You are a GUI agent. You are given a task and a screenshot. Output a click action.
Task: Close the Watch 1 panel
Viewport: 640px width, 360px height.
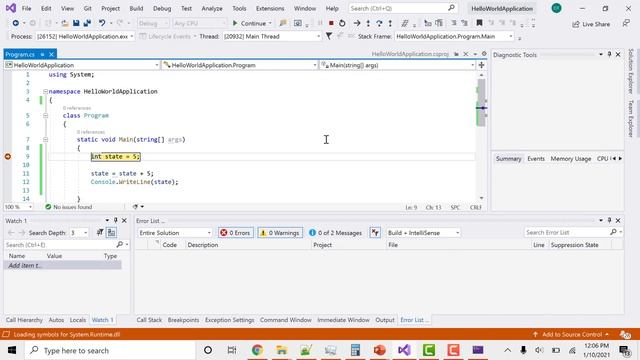(124, 220)
